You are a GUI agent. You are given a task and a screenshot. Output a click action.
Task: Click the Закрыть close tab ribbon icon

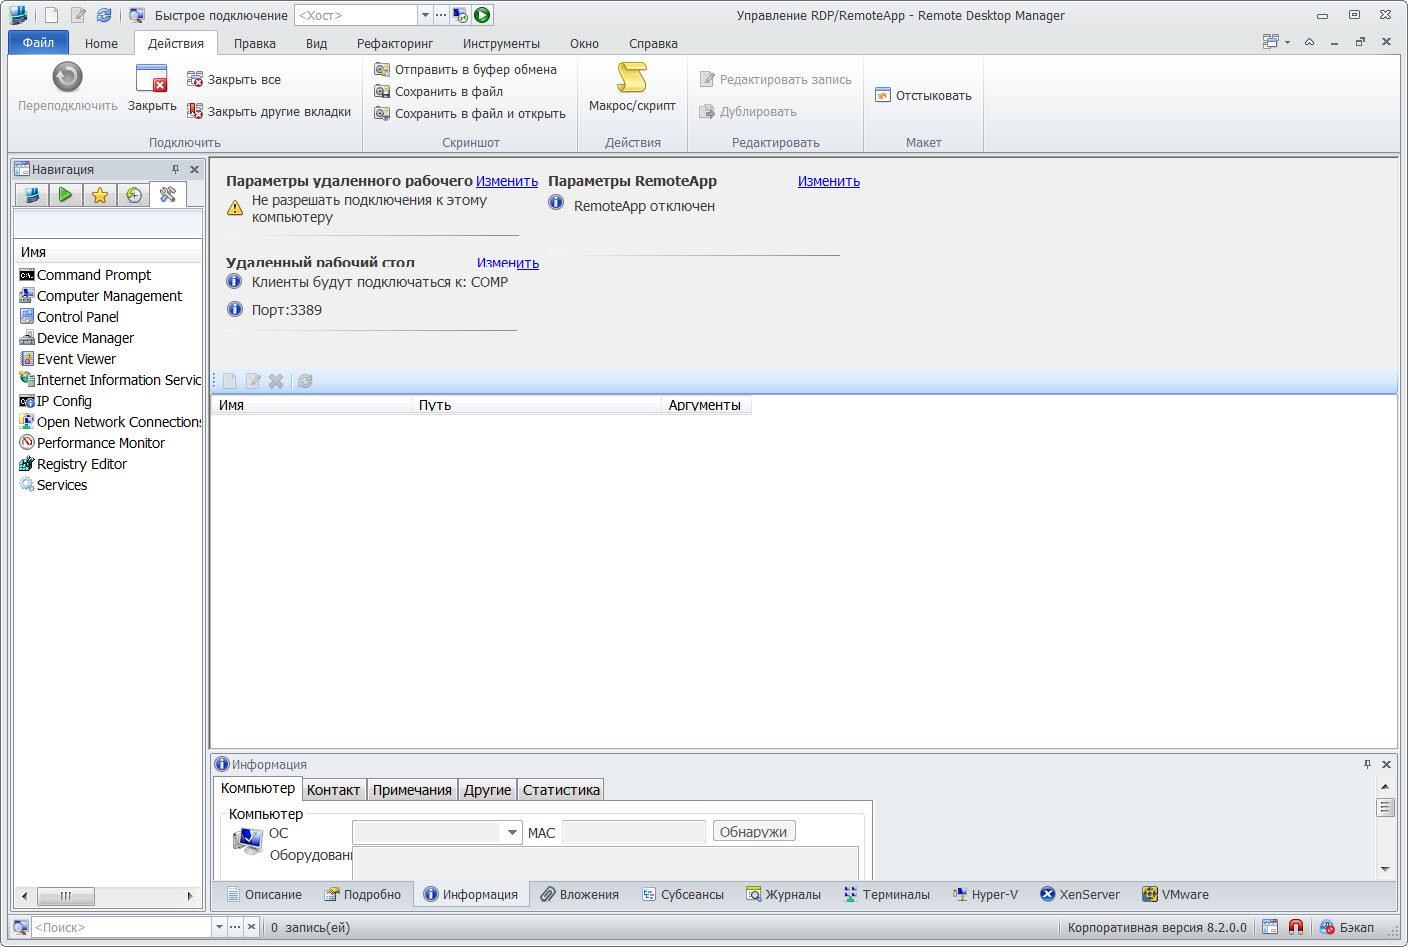coord(151,78)
